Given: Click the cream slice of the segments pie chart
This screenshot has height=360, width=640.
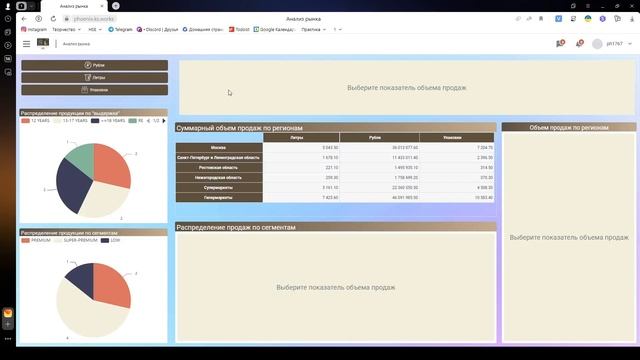Looking at the screenshot, I should tap(88, 312).
